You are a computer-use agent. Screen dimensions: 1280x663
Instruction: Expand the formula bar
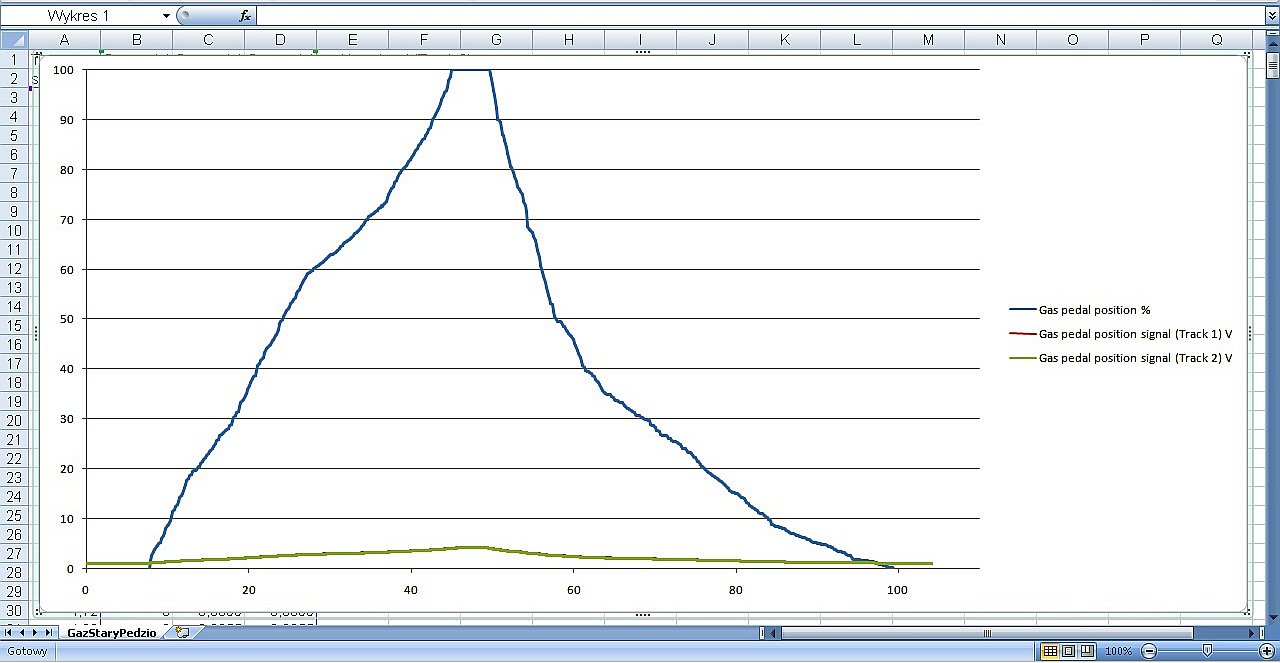click(x=1271, y=16)
